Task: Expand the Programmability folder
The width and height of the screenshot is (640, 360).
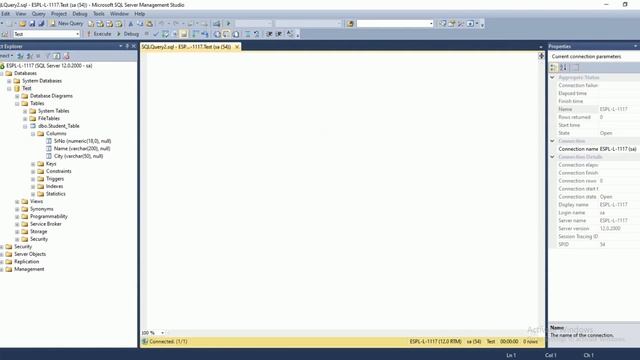Action: click(17, 217)
